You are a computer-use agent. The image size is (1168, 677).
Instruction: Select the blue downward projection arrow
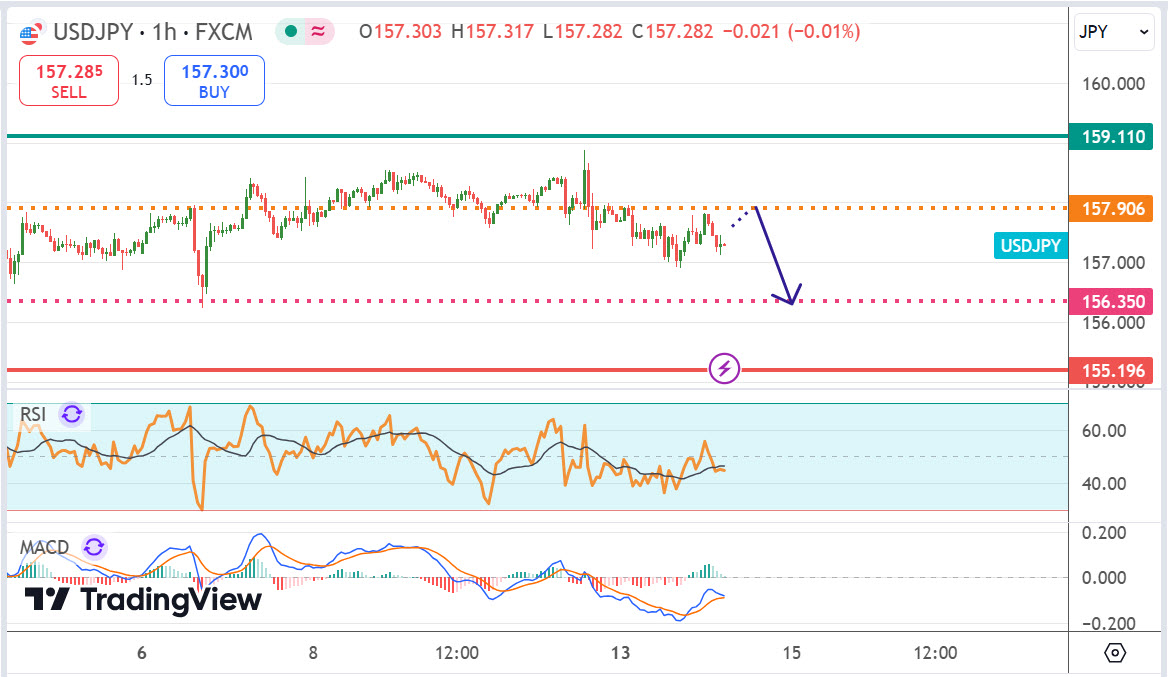point(773,254)
